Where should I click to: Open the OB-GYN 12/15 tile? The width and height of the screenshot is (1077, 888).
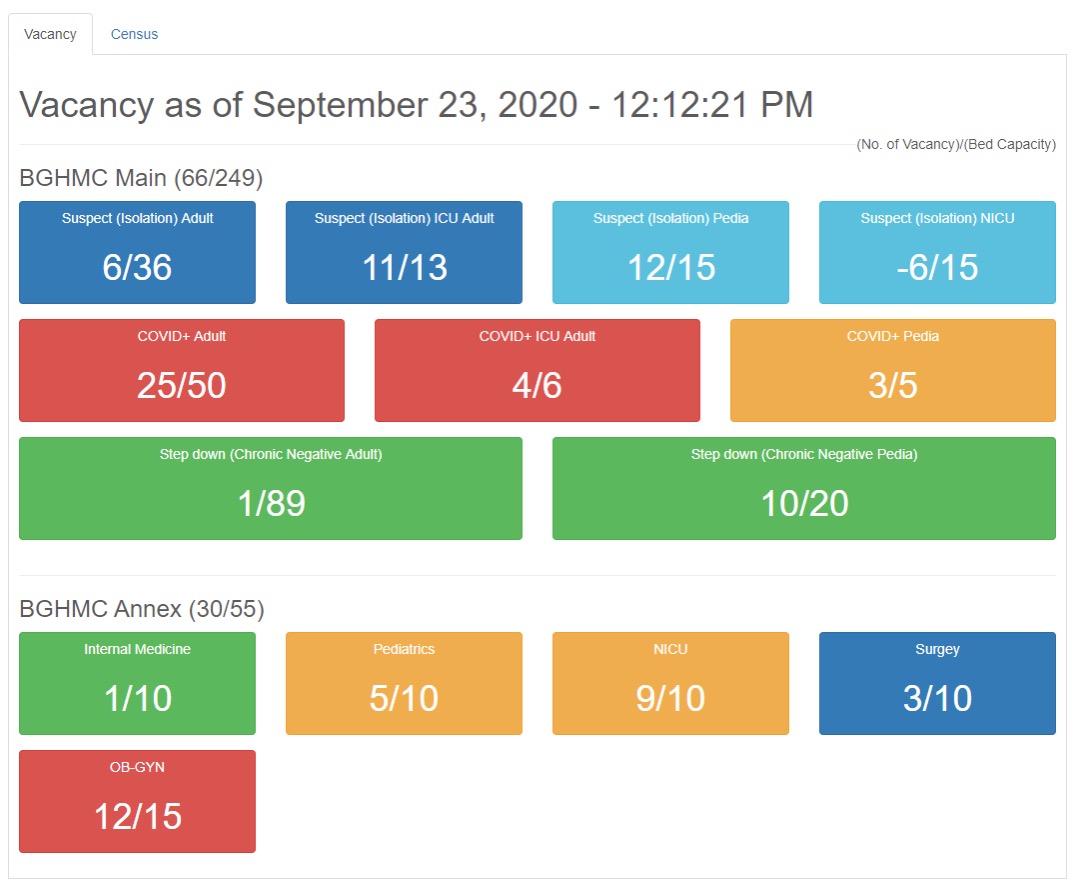click(137, 801)
